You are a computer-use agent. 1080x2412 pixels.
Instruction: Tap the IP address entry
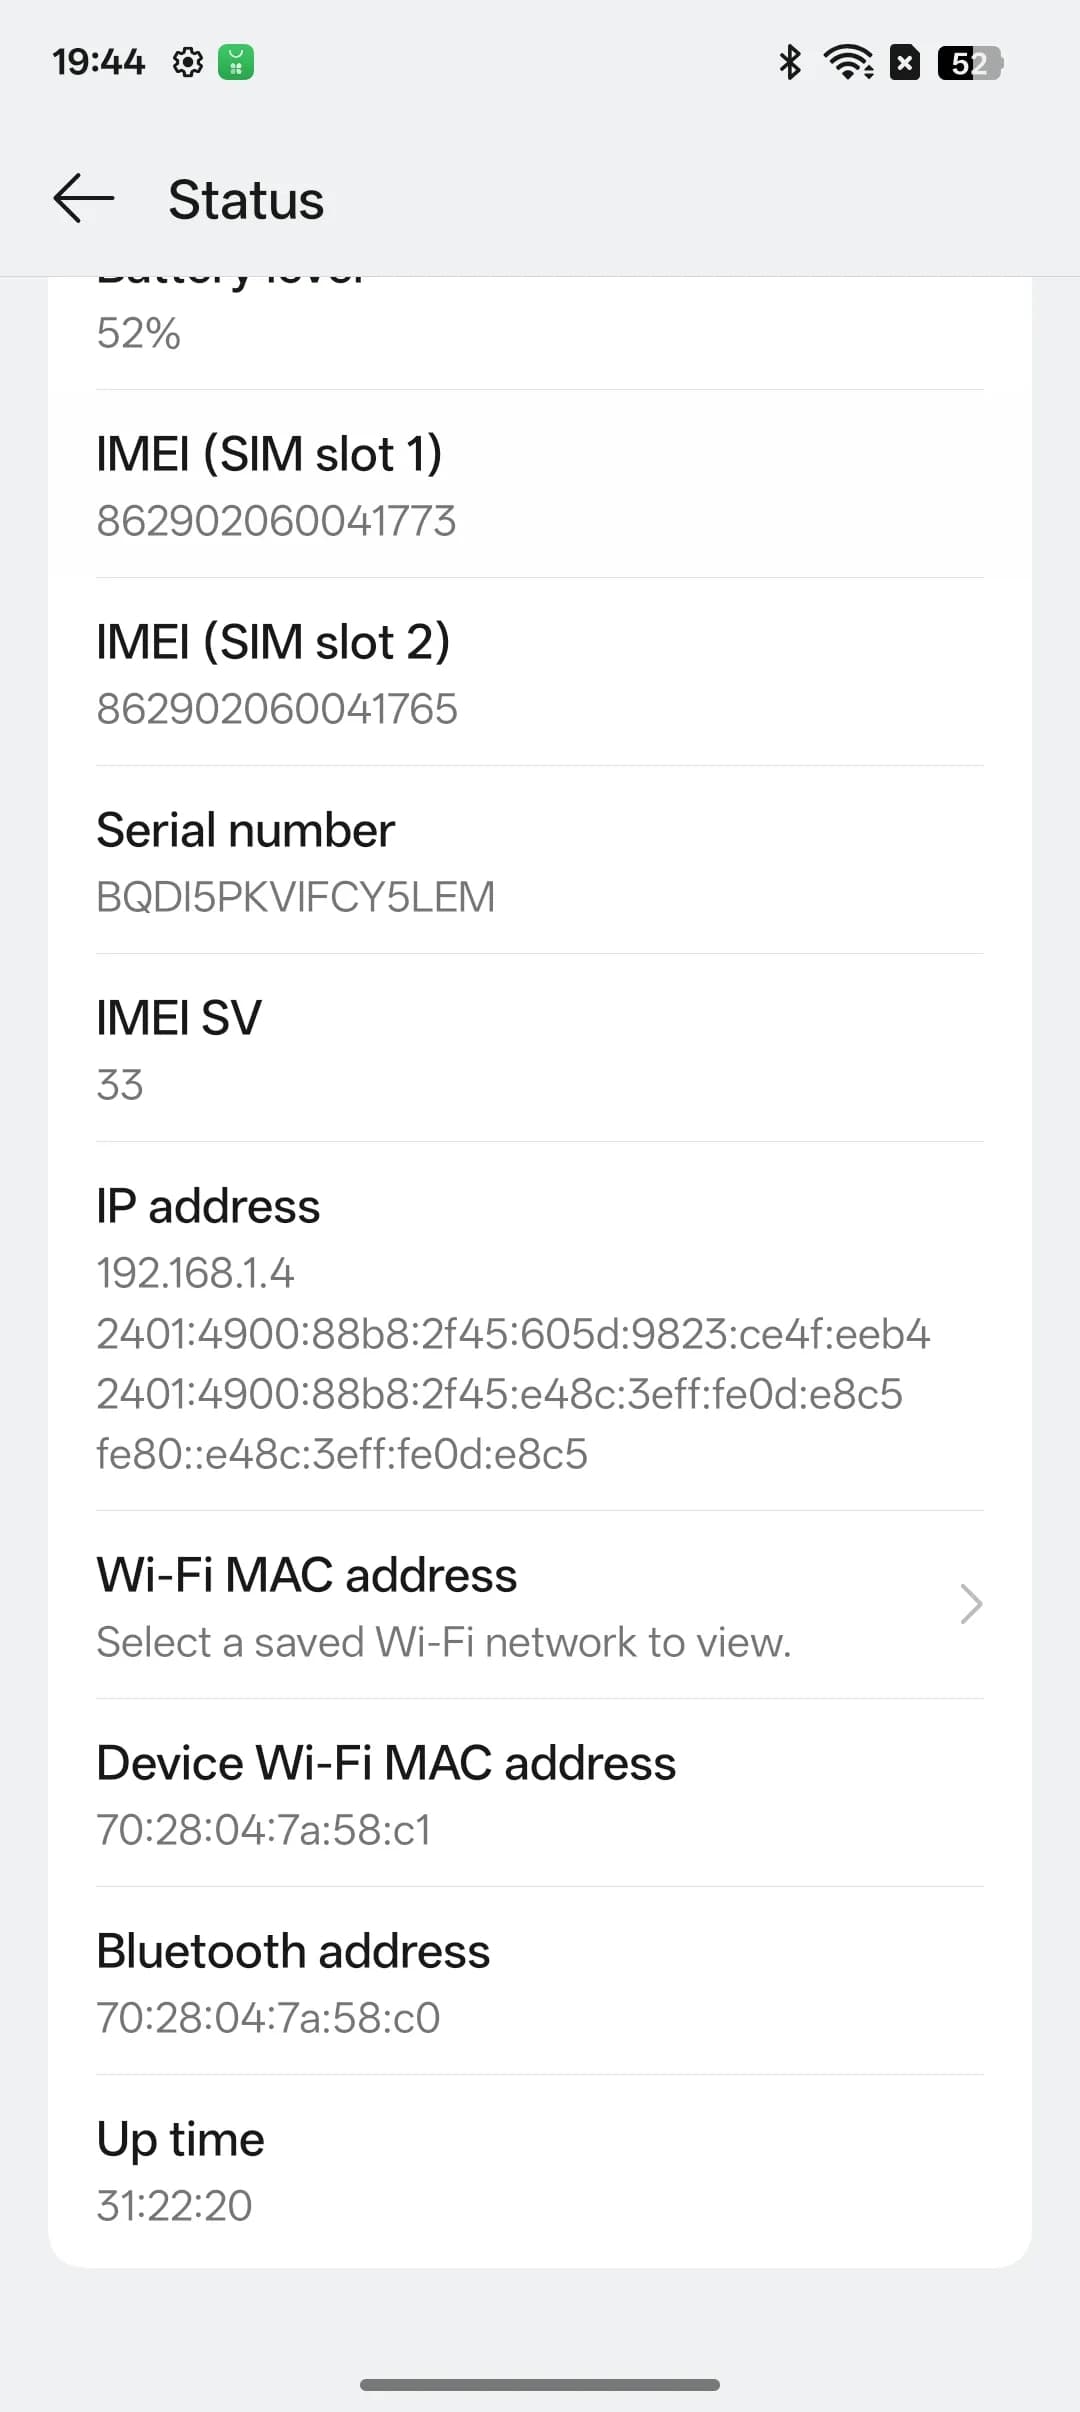[x=540, y=1328]
